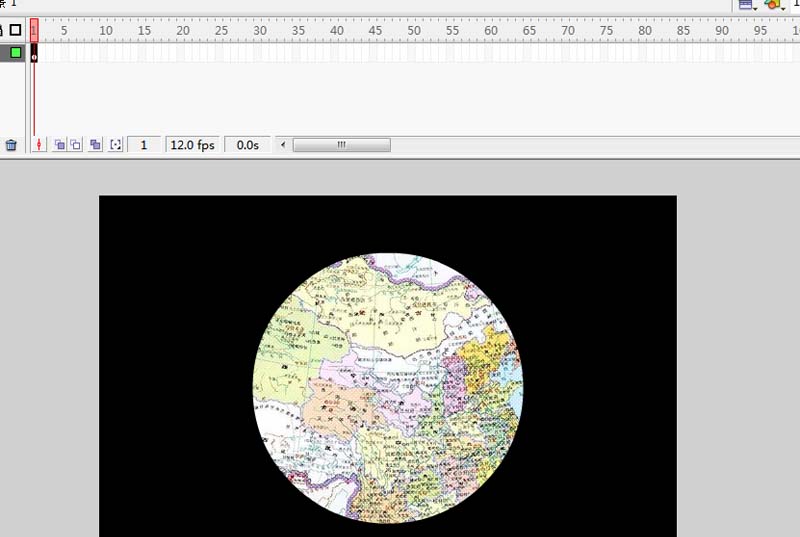Delete the layer with the trash icon
800x537 pixels.
click(x=11, y=145)
